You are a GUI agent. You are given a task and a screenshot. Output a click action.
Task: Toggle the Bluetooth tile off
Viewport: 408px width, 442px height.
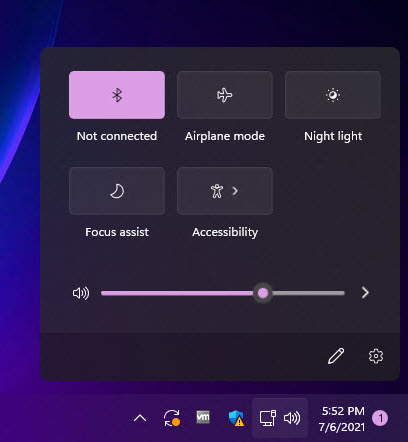click(117, 95)
